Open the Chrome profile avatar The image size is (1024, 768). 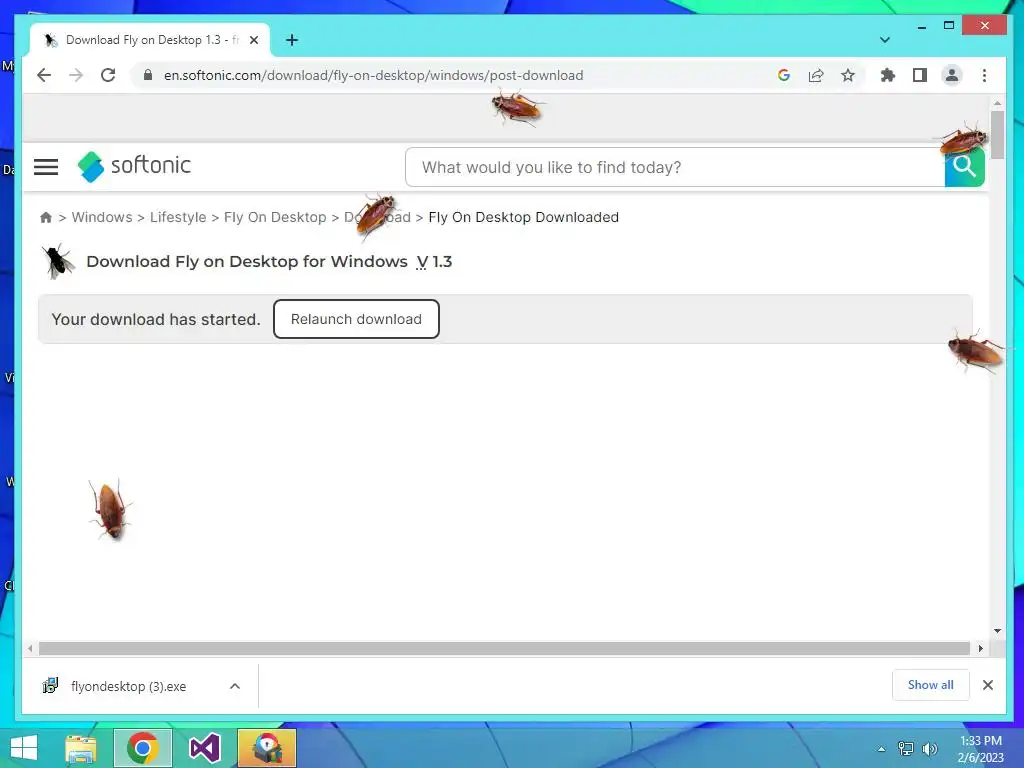tap(952, 75)
